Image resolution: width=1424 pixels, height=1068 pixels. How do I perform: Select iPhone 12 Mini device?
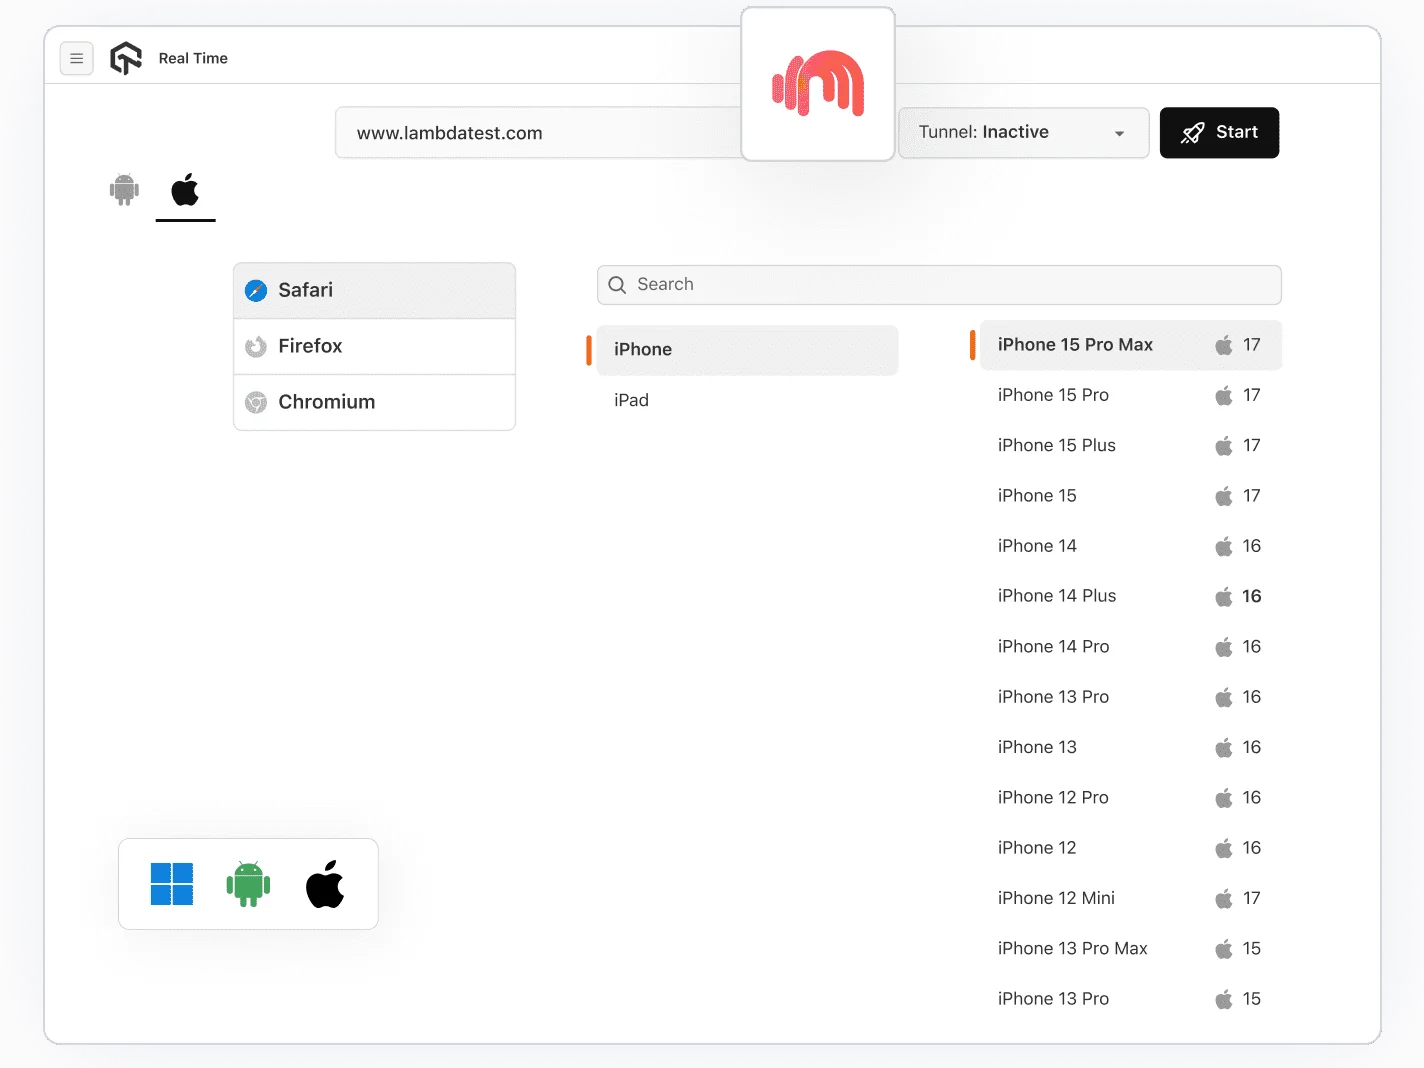coord(1056,897)
